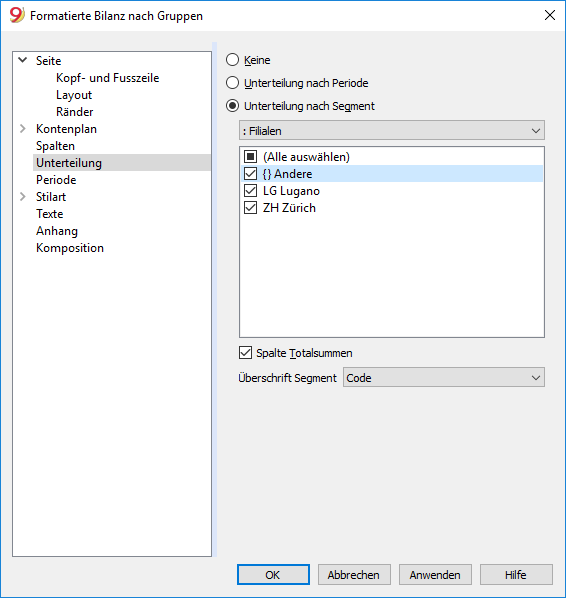The width and height of the screenshot is (566, 598).
Task: Expand the Stilart tree node
Action: (x=23, y=196)
